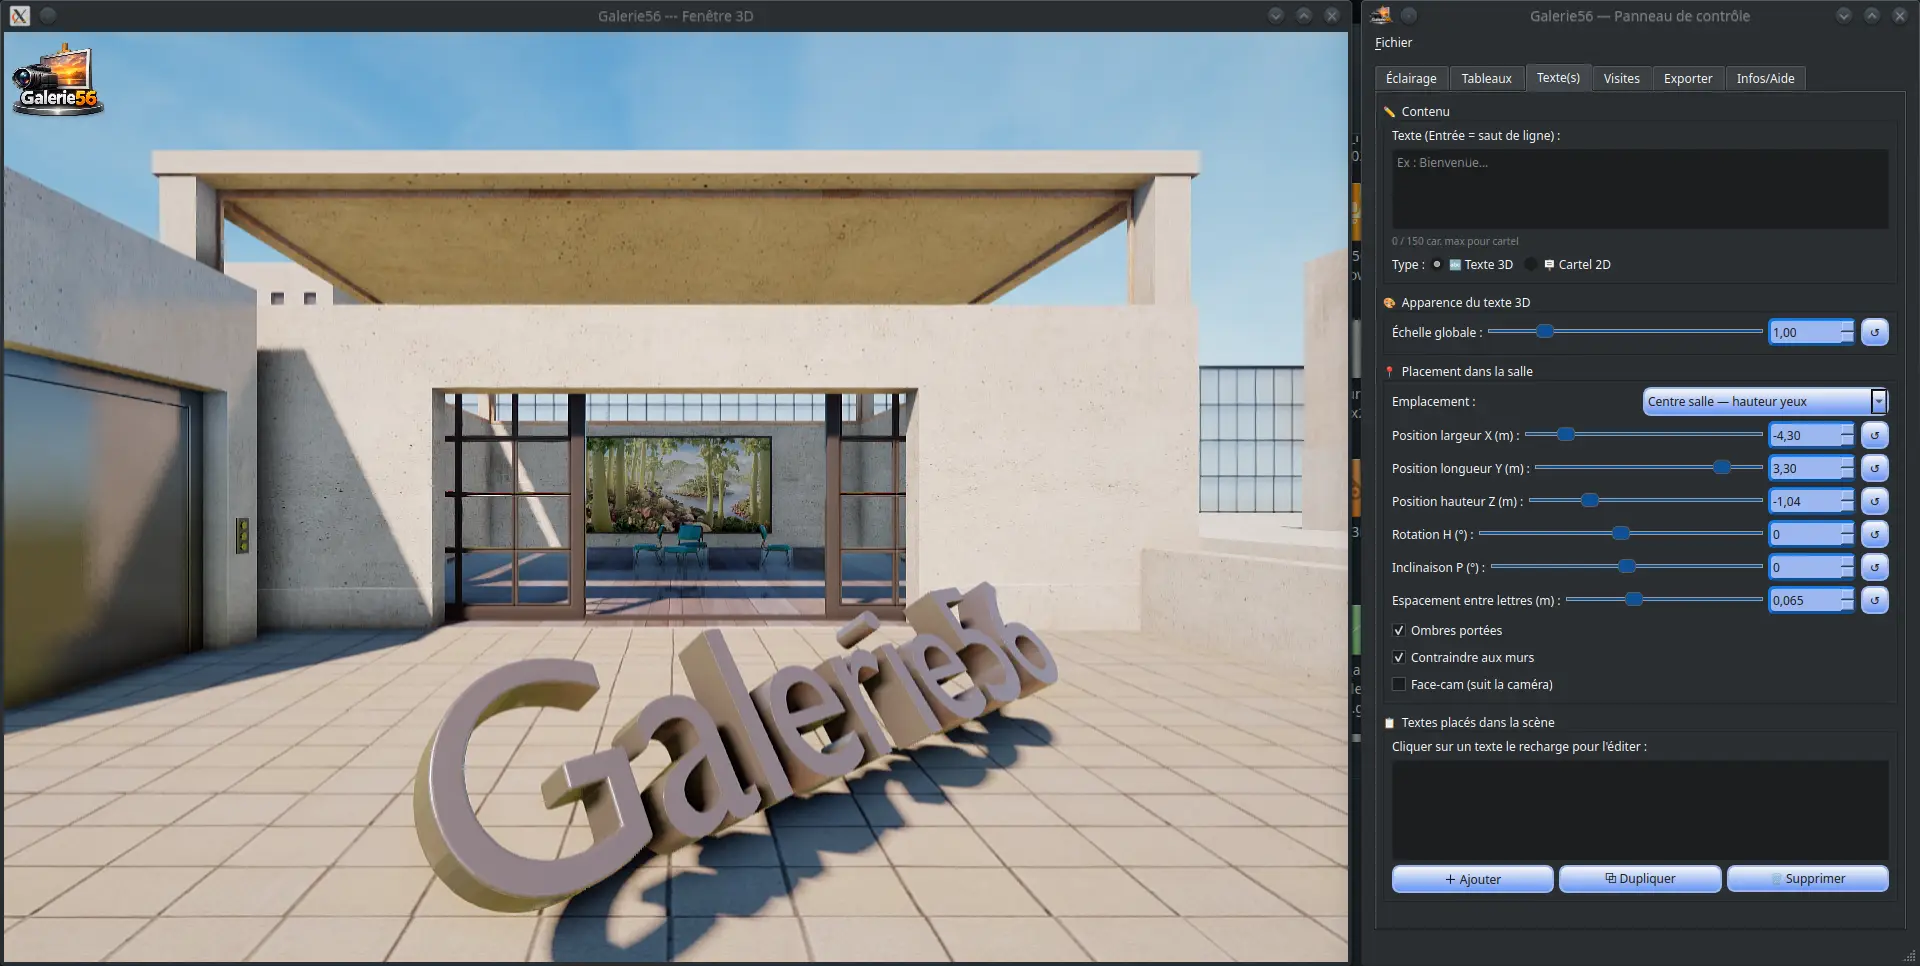Viewport: 1920px width, 966px height.
Task: Click the placed texts list box
Action: coord(1640,810)
